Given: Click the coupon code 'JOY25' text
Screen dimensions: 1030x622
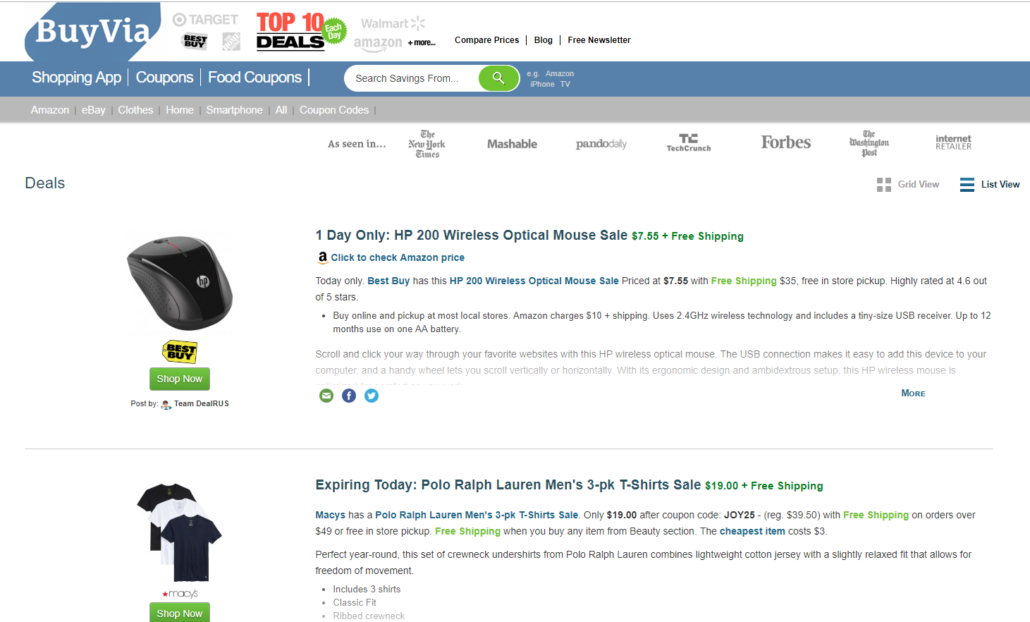Looking at the screenshot, I should [741, 515].
